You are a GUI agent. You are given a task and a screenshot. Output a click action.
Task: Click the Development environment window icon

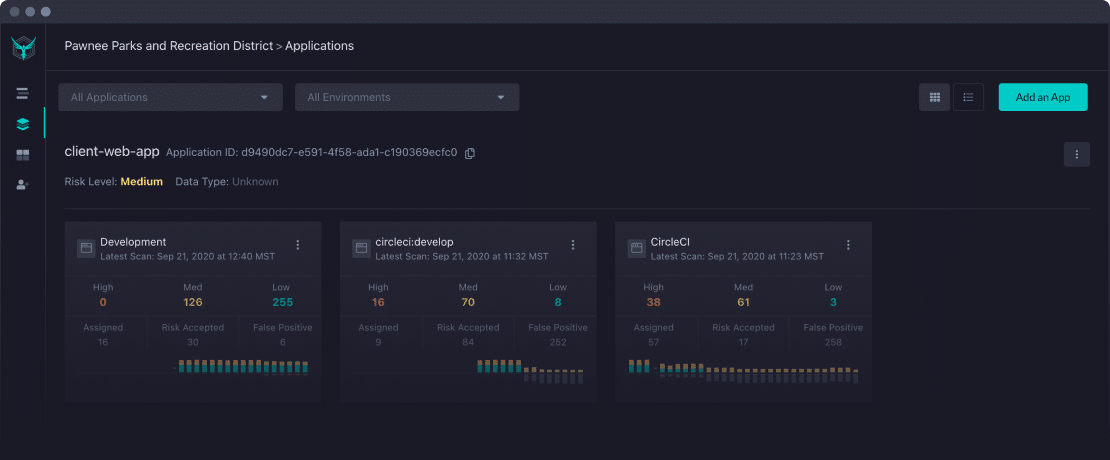(86, 248)
